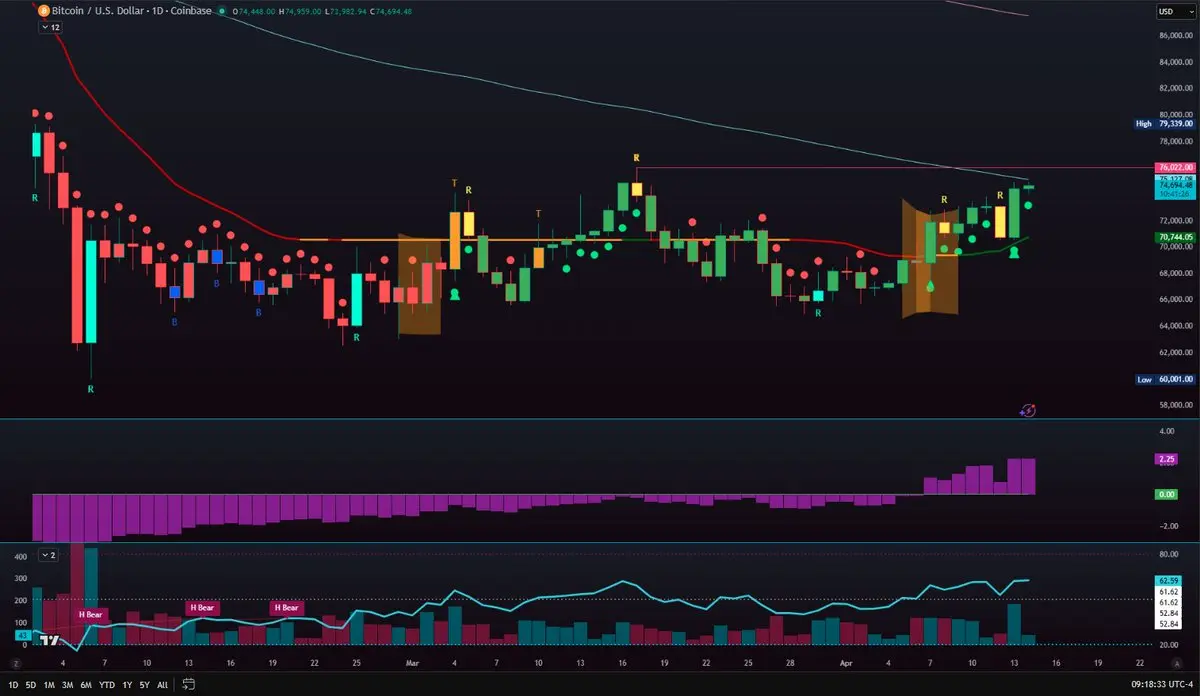Click the open price O74,448.00 value
The width and height of the screenshot is (1200, 696).
pyautogui.click(x=255, y=11)
